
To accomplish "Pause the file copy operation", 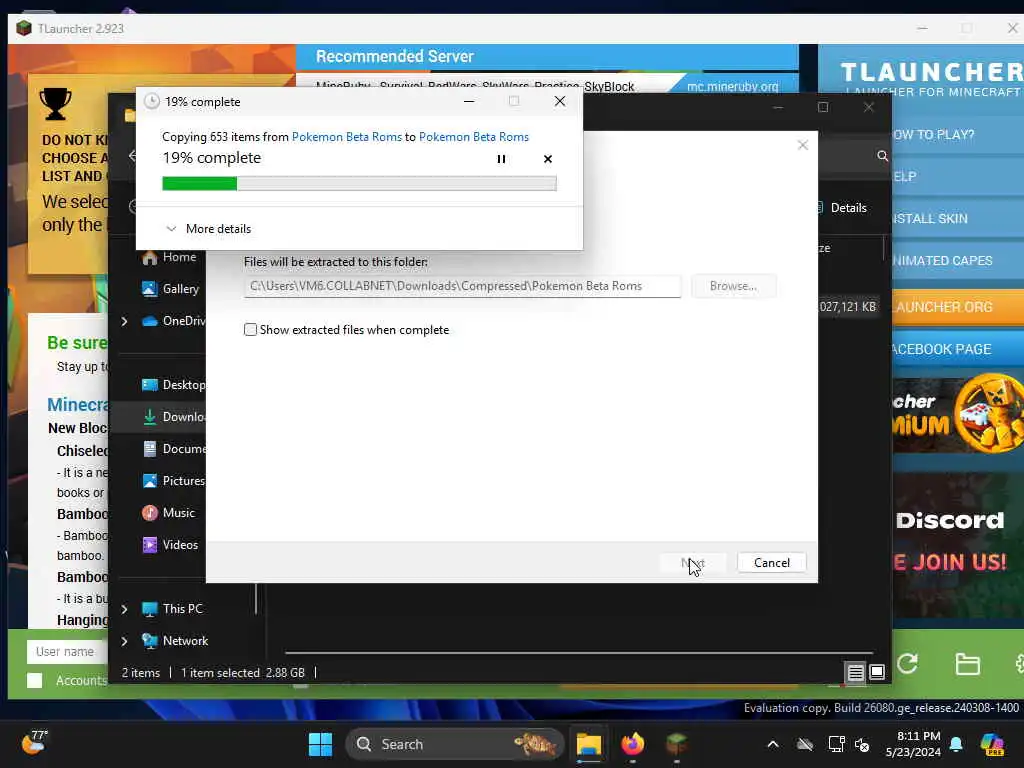I will pos(501,159).
